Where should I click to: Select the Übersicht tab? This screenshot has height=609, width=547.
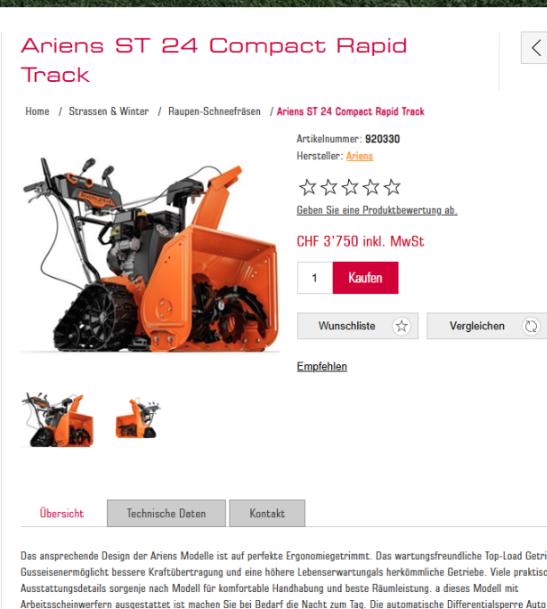coord(62,513)
